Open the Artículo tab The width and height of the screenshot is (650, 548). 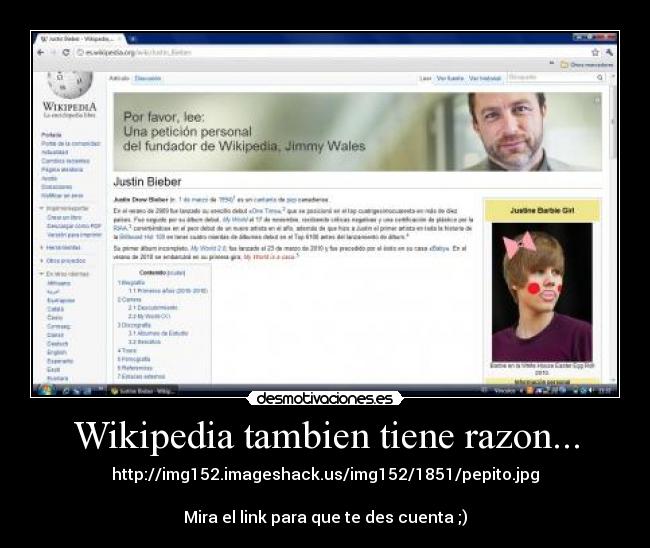coord(119,78)
